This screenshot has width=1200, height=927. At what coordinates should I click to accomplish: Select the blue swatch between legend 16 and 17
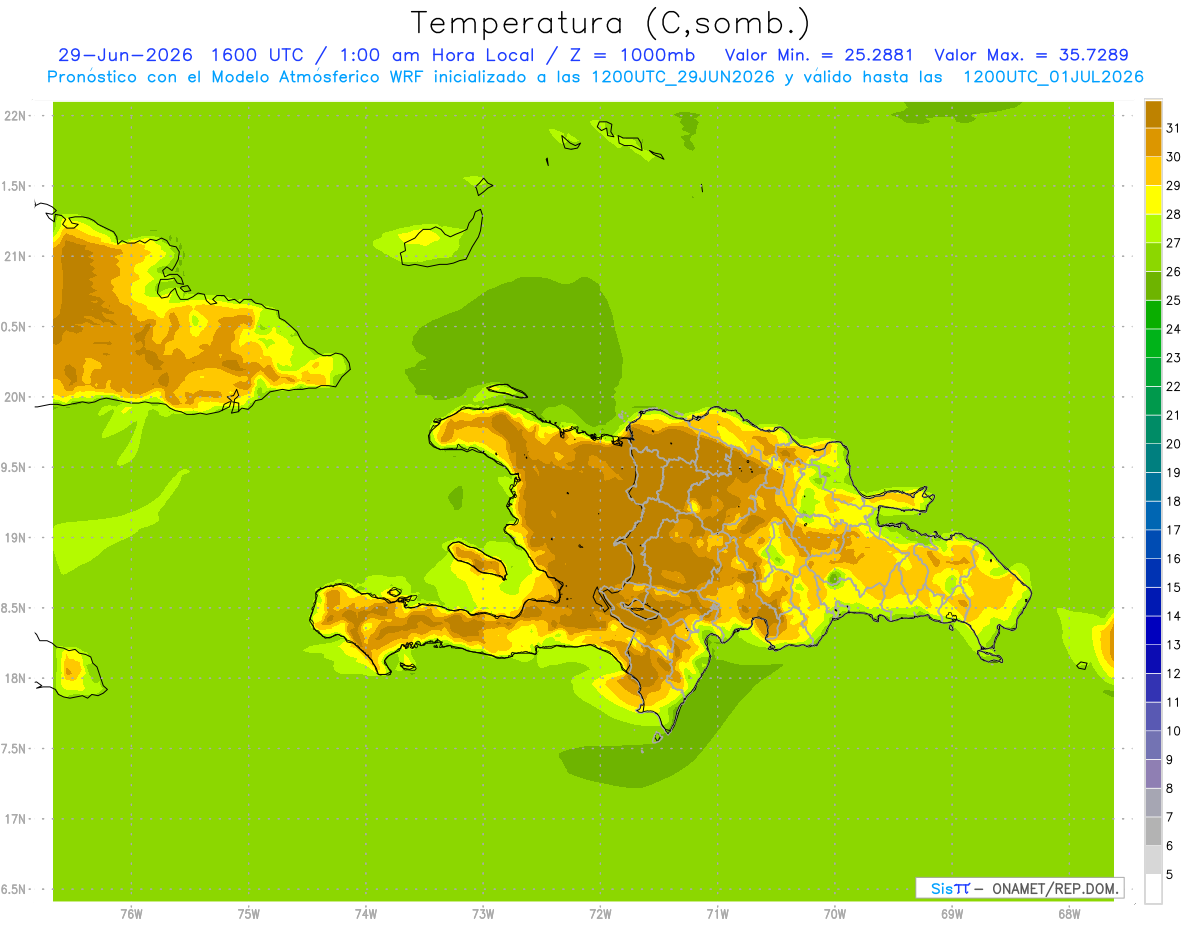click(x=1153, y=544)
